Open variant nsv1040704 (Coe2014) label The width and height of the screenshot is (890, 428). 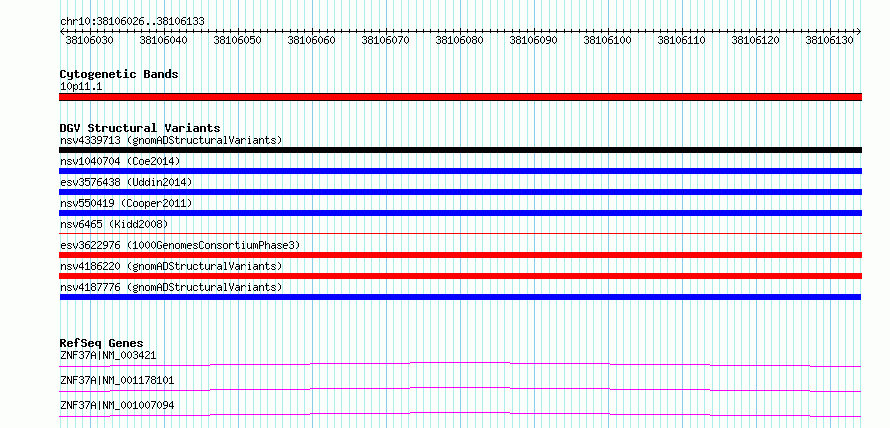[x=120, y=161]
